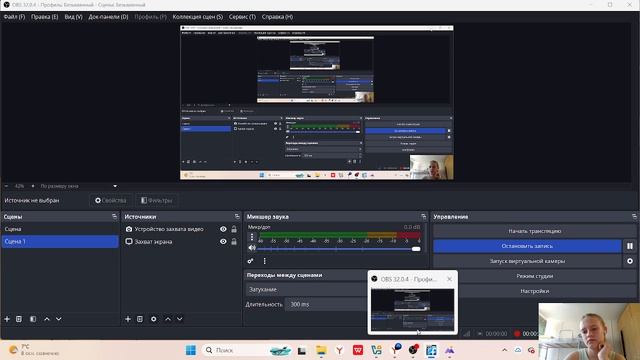
Task: Pop out the Микшер звука dock panel
Action: point(423,217)
